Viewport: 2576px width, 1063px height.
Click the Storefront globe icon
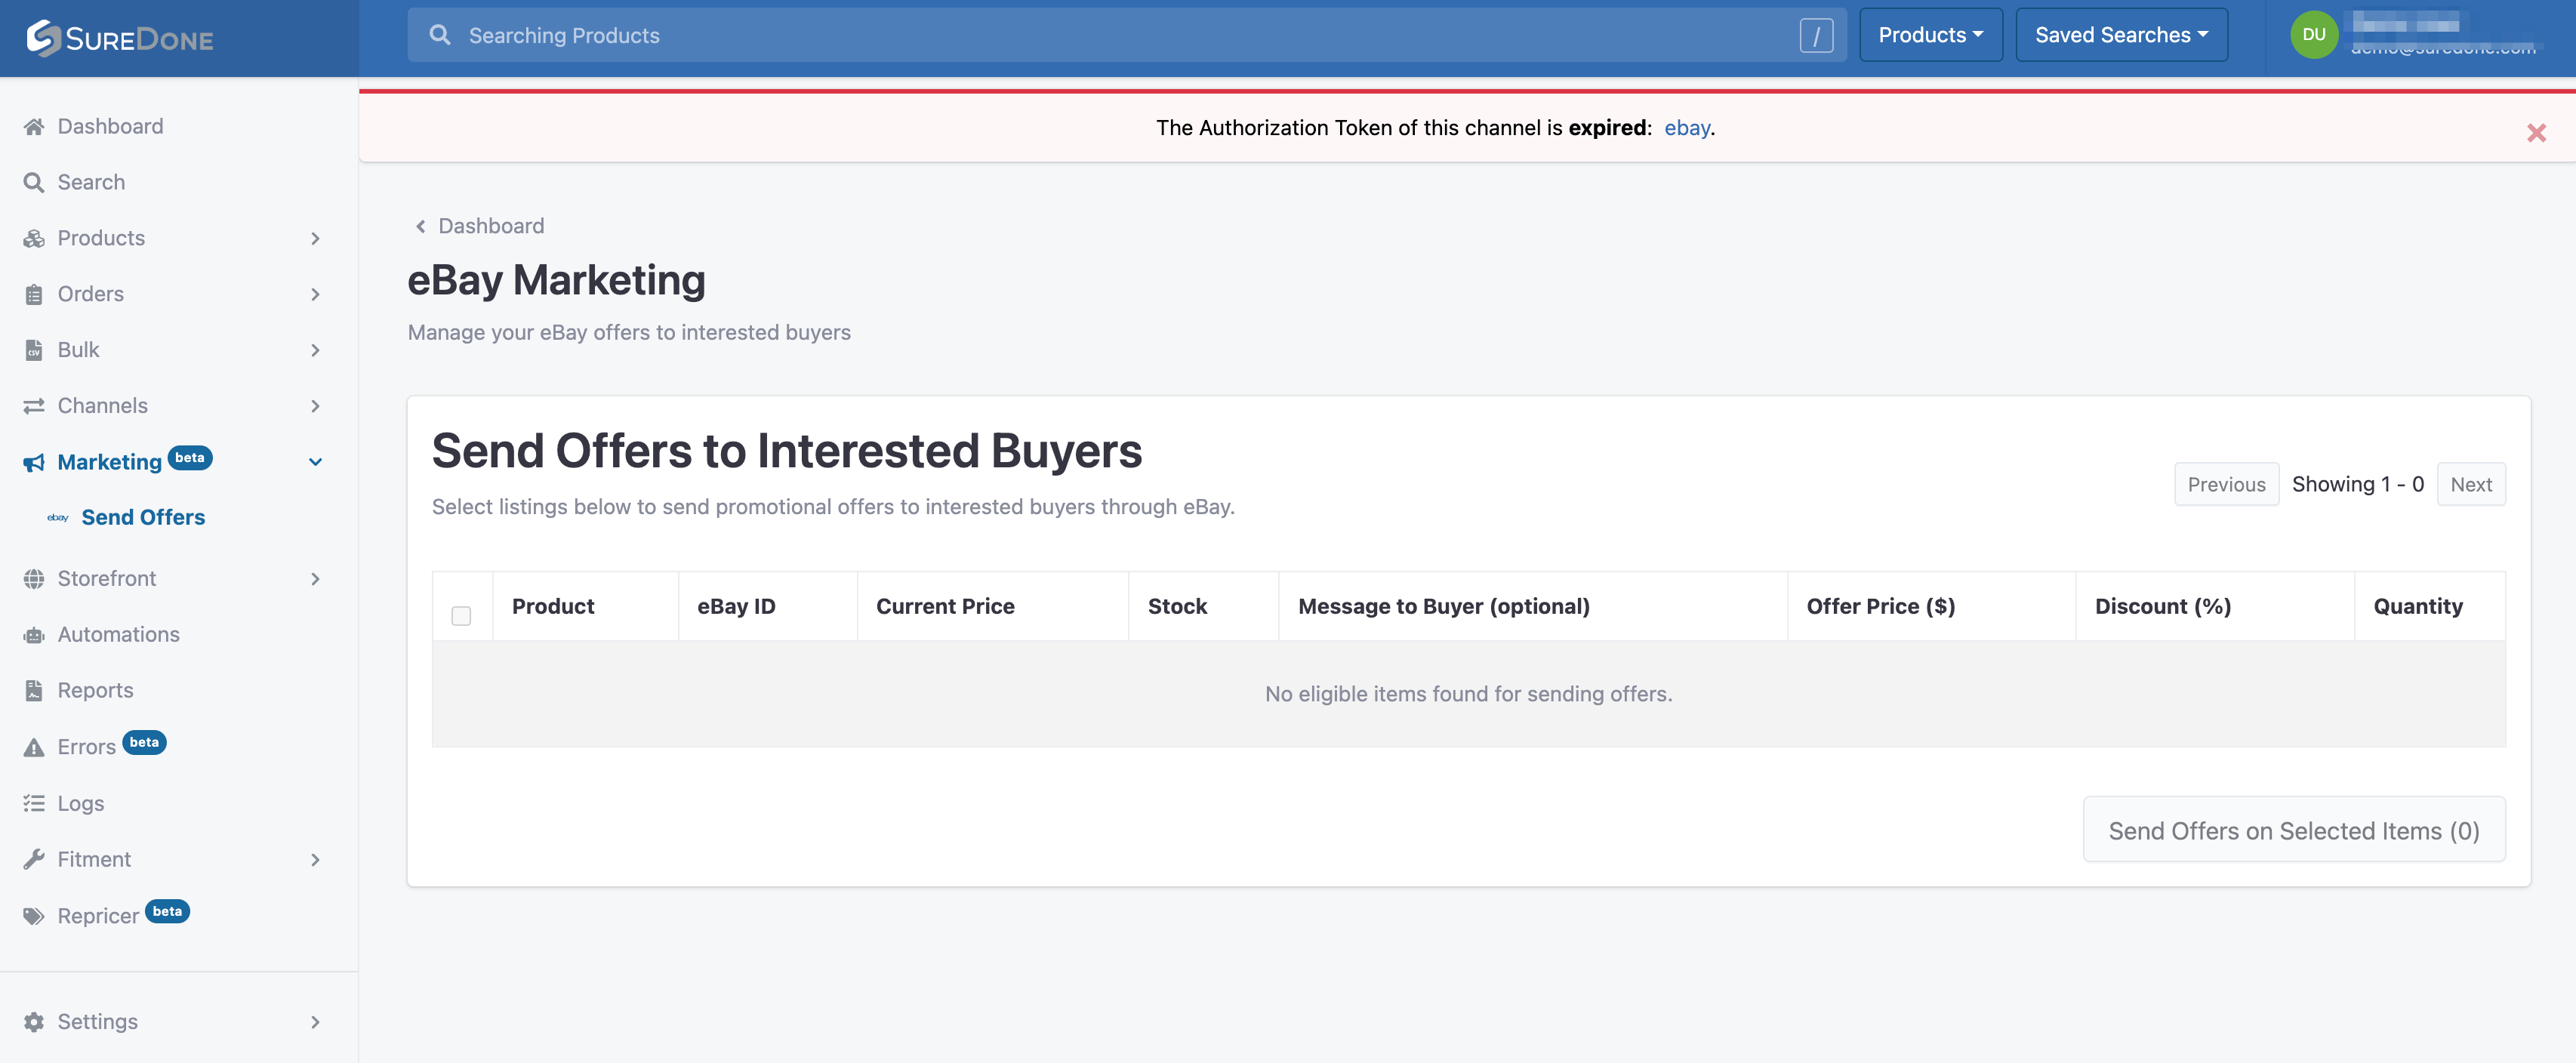34,579
